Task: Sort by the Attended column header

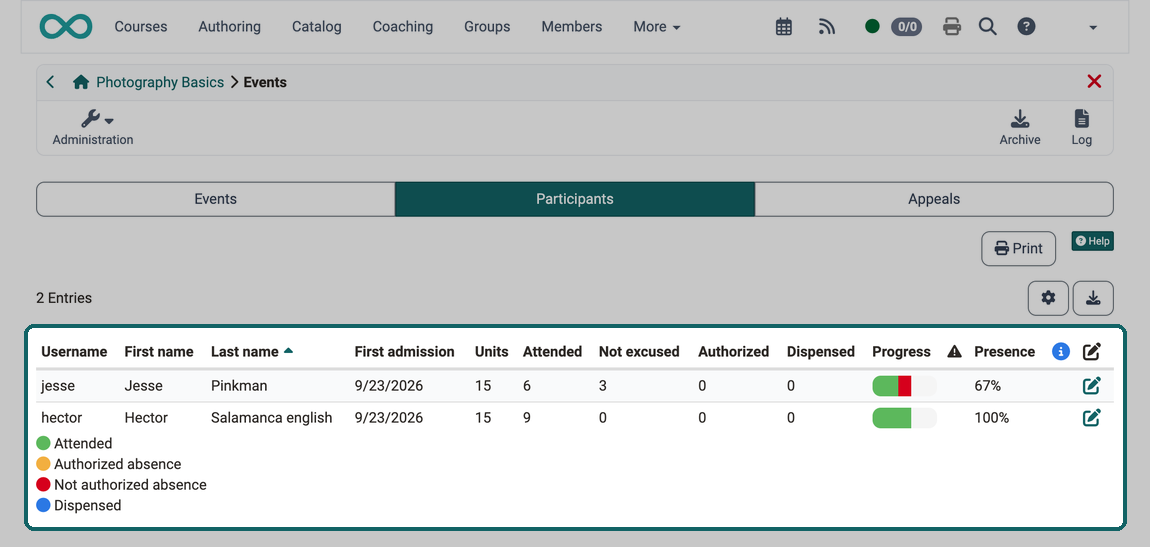Action: (x=552, y=352)
